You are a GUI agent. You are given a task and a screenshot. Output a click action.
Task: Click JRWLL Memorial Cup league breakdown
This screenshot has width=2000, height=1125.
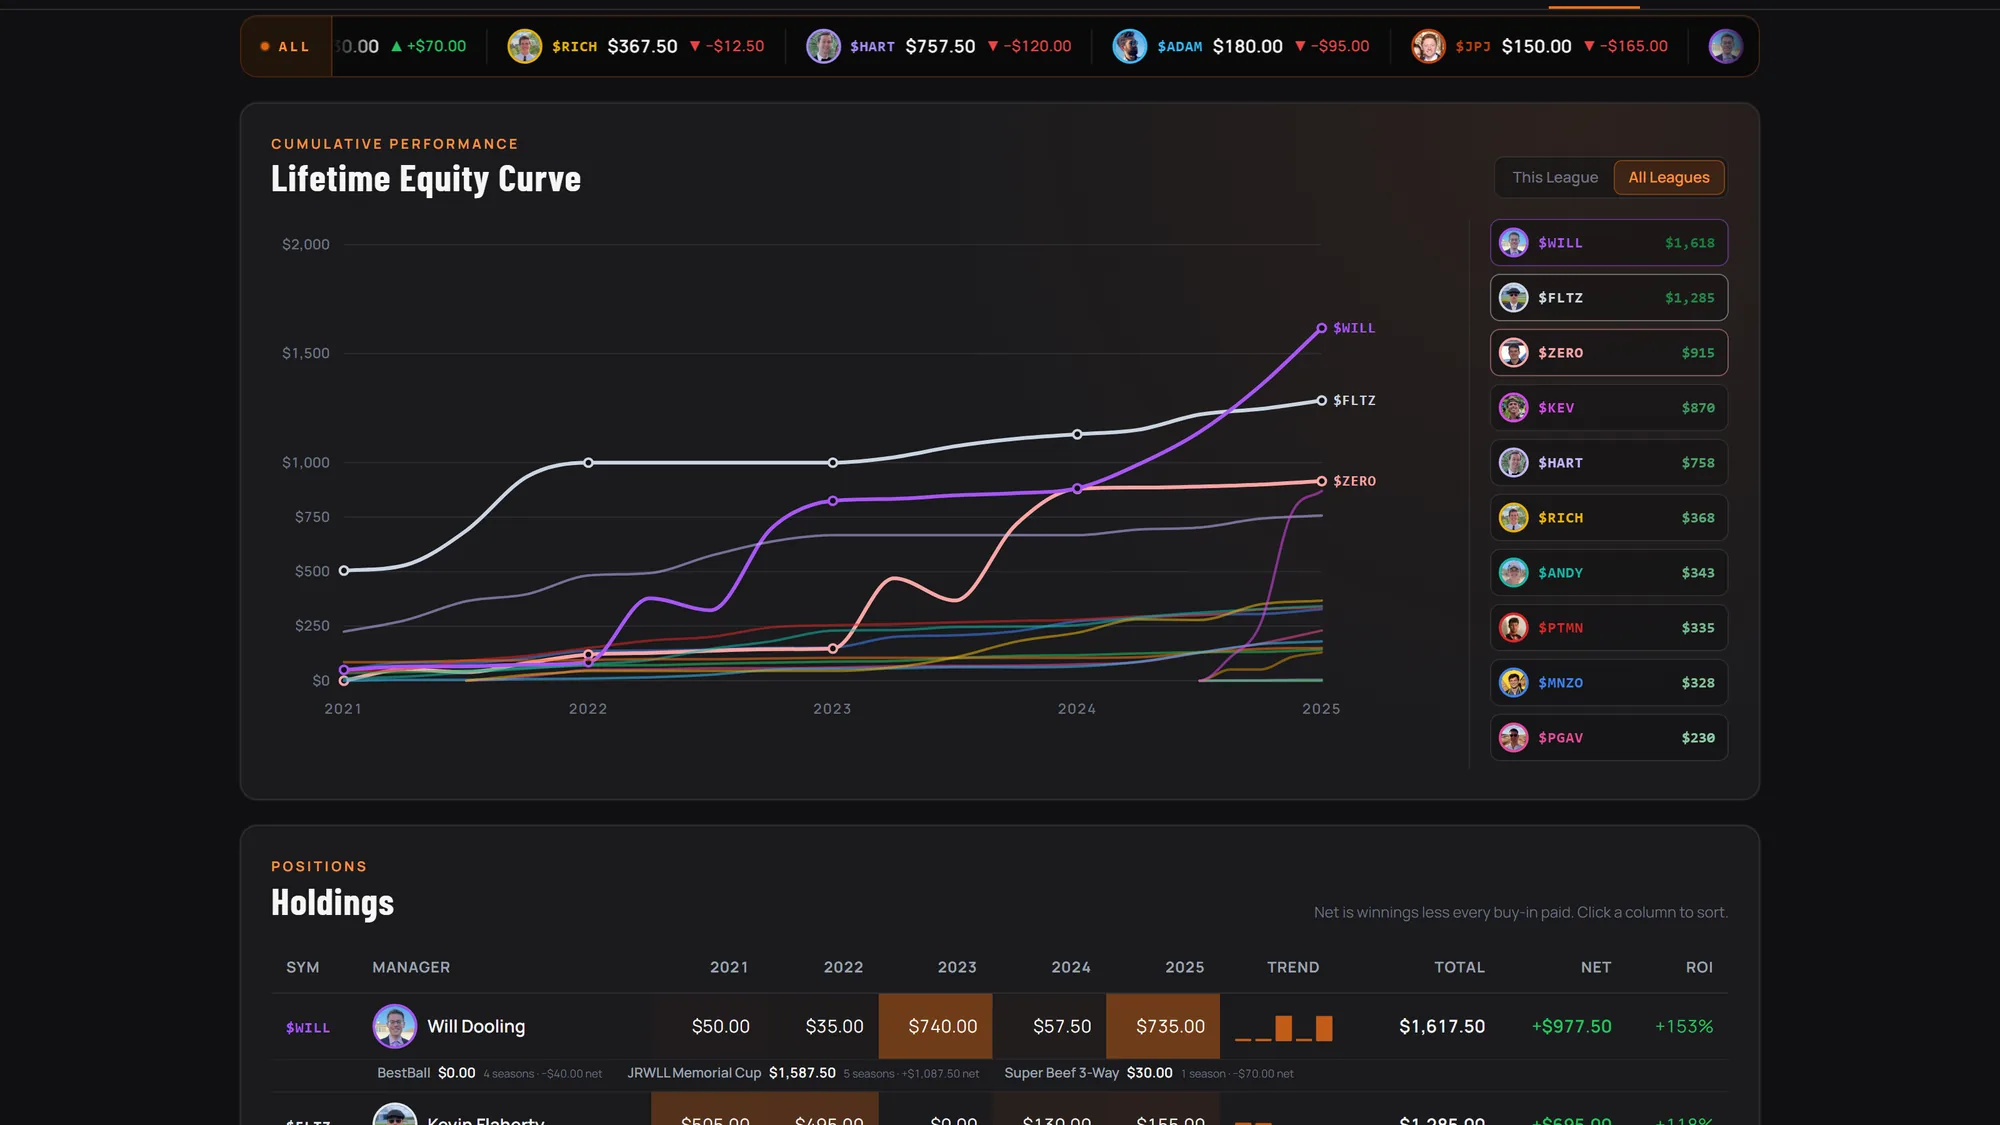(803, 1073)
